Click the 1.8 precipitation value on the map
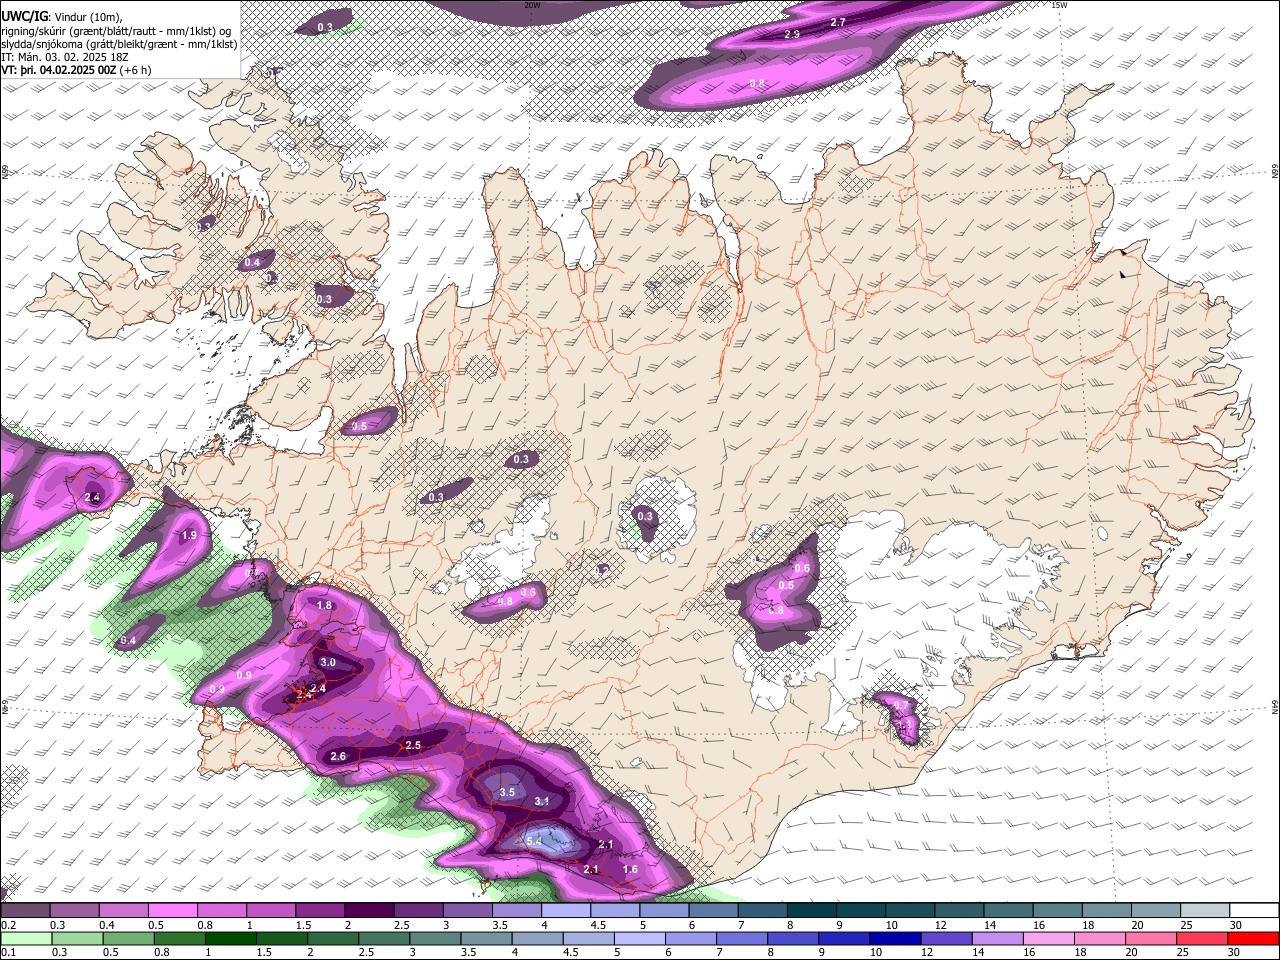The image size is (1280, 960). pyautogui.click(x=324, y=605)
